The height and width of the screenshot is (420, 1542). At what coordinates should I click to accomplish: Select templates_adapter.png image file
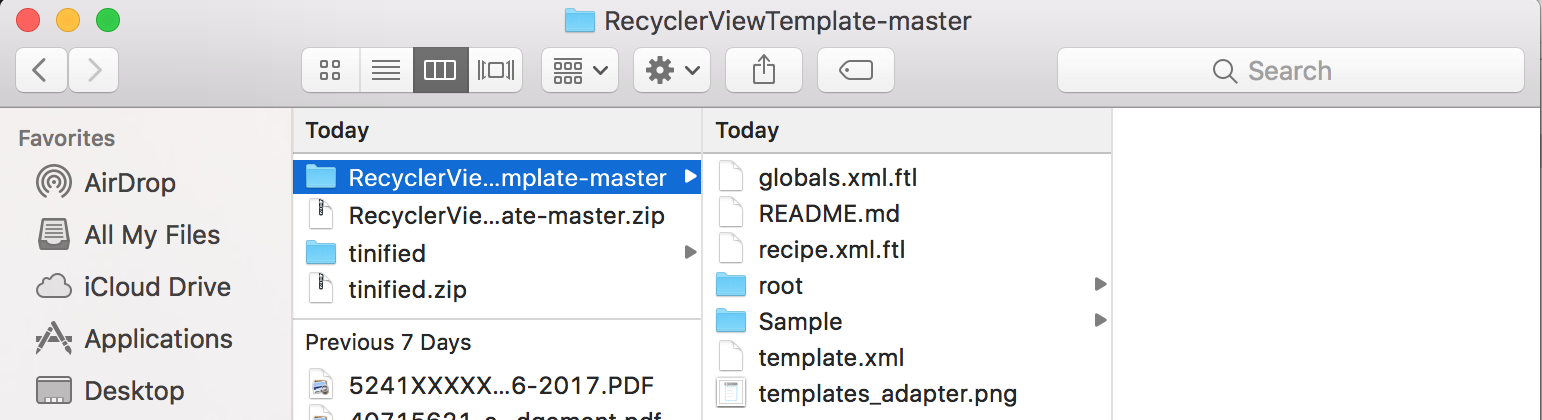click(887, 394)
